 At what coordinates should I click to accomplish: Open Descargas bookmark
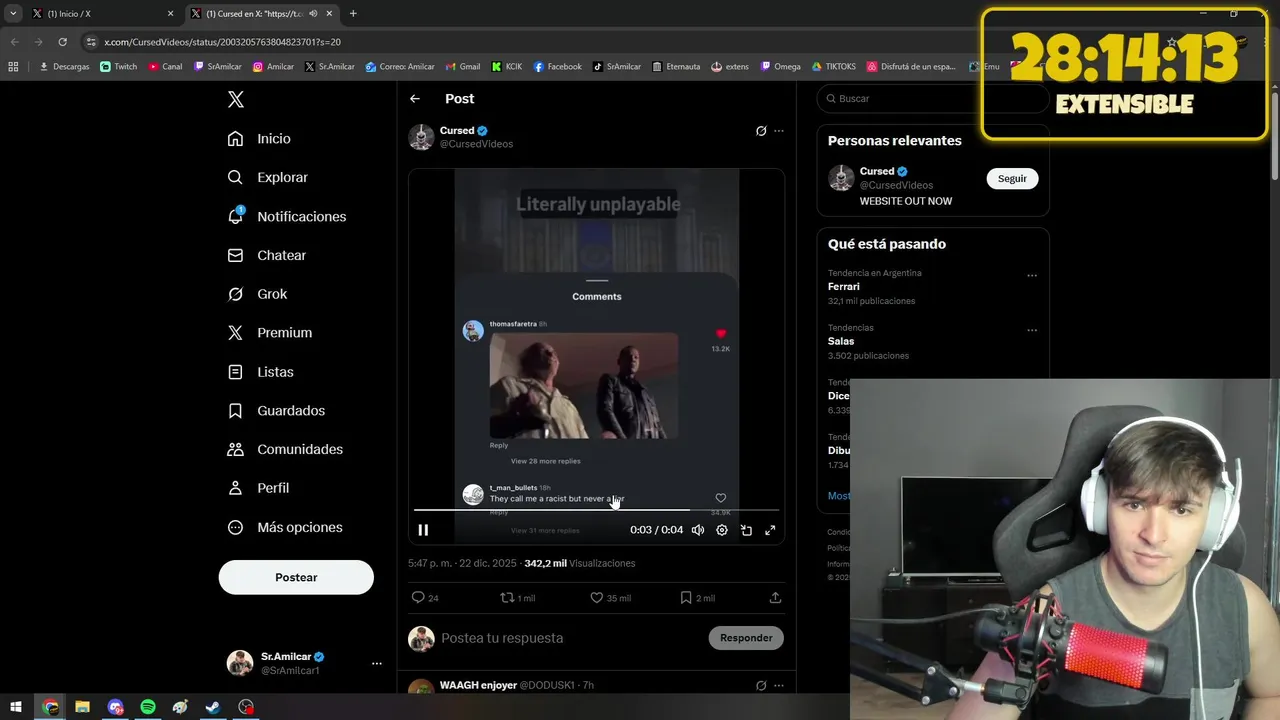pos(64,67)
